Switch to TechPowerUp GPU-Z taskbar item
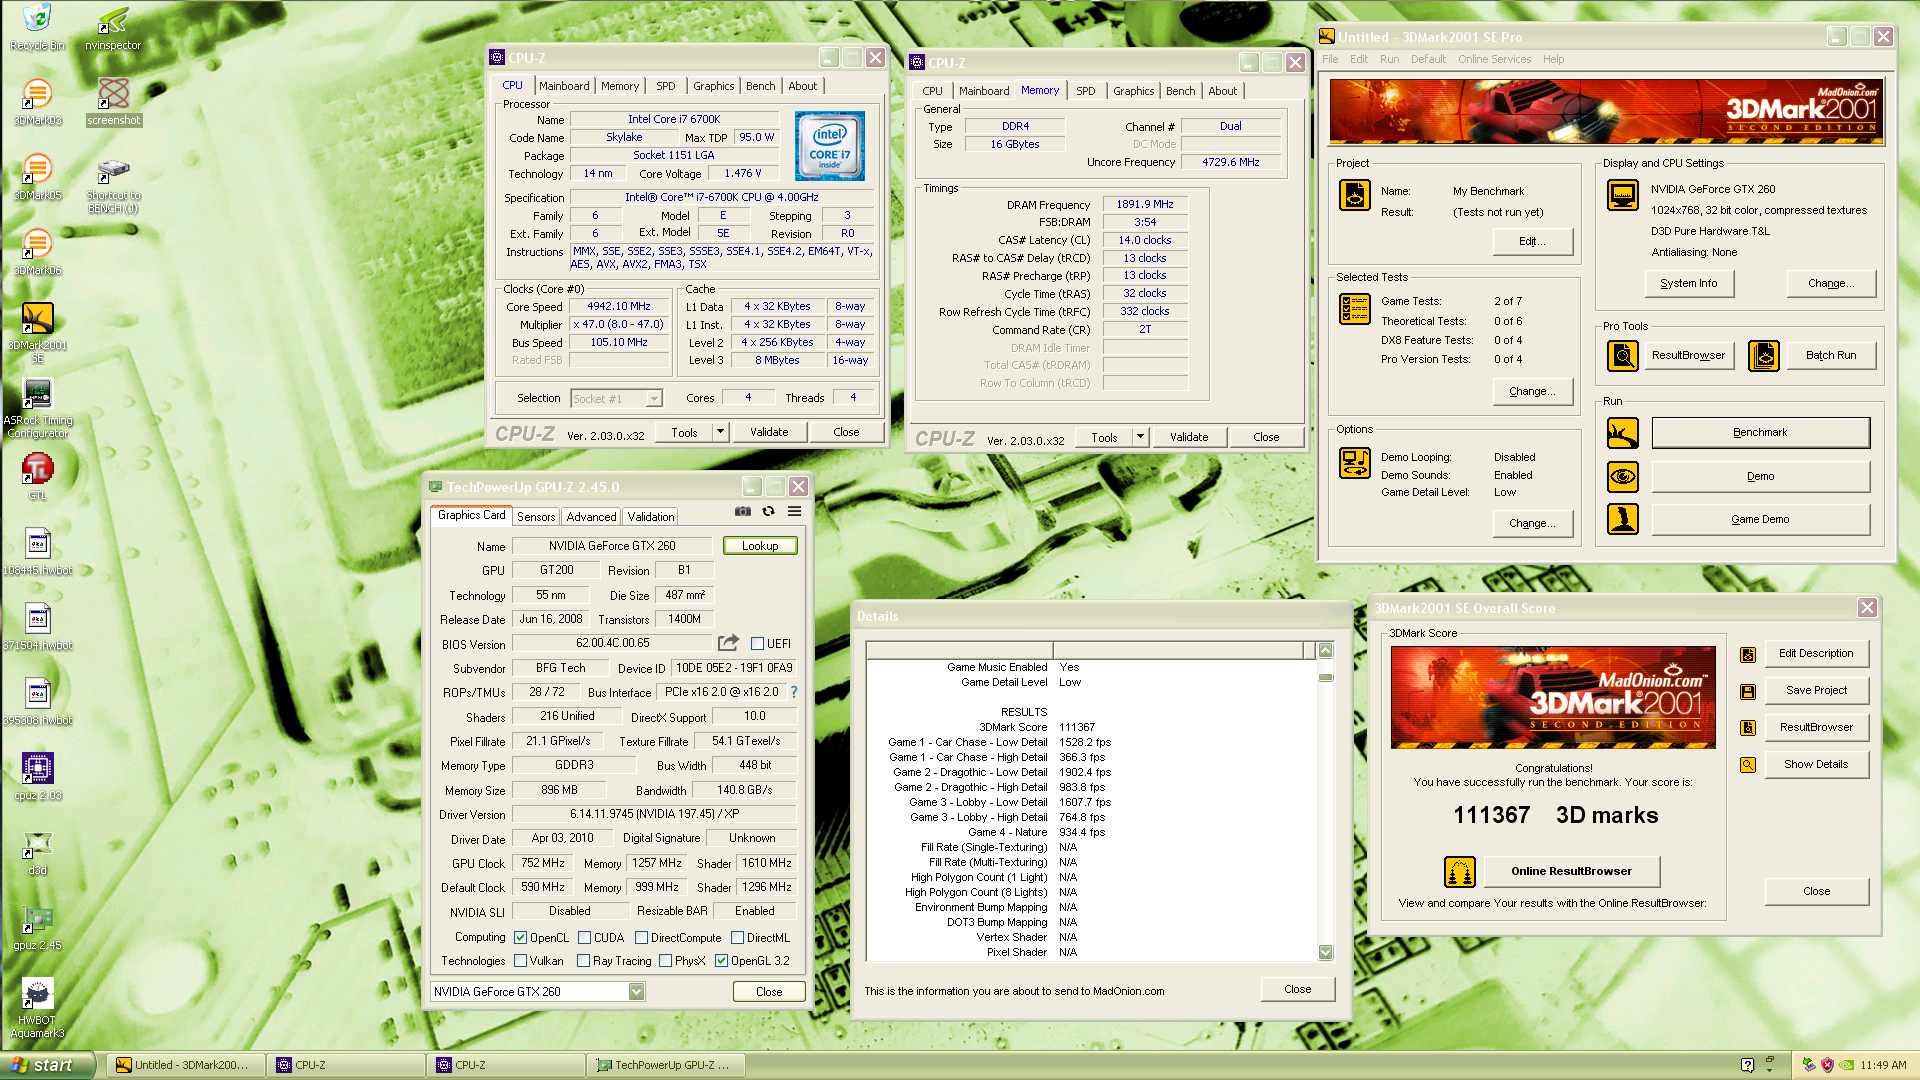Screen dimensions: 1920x1080 [664, 1065]
